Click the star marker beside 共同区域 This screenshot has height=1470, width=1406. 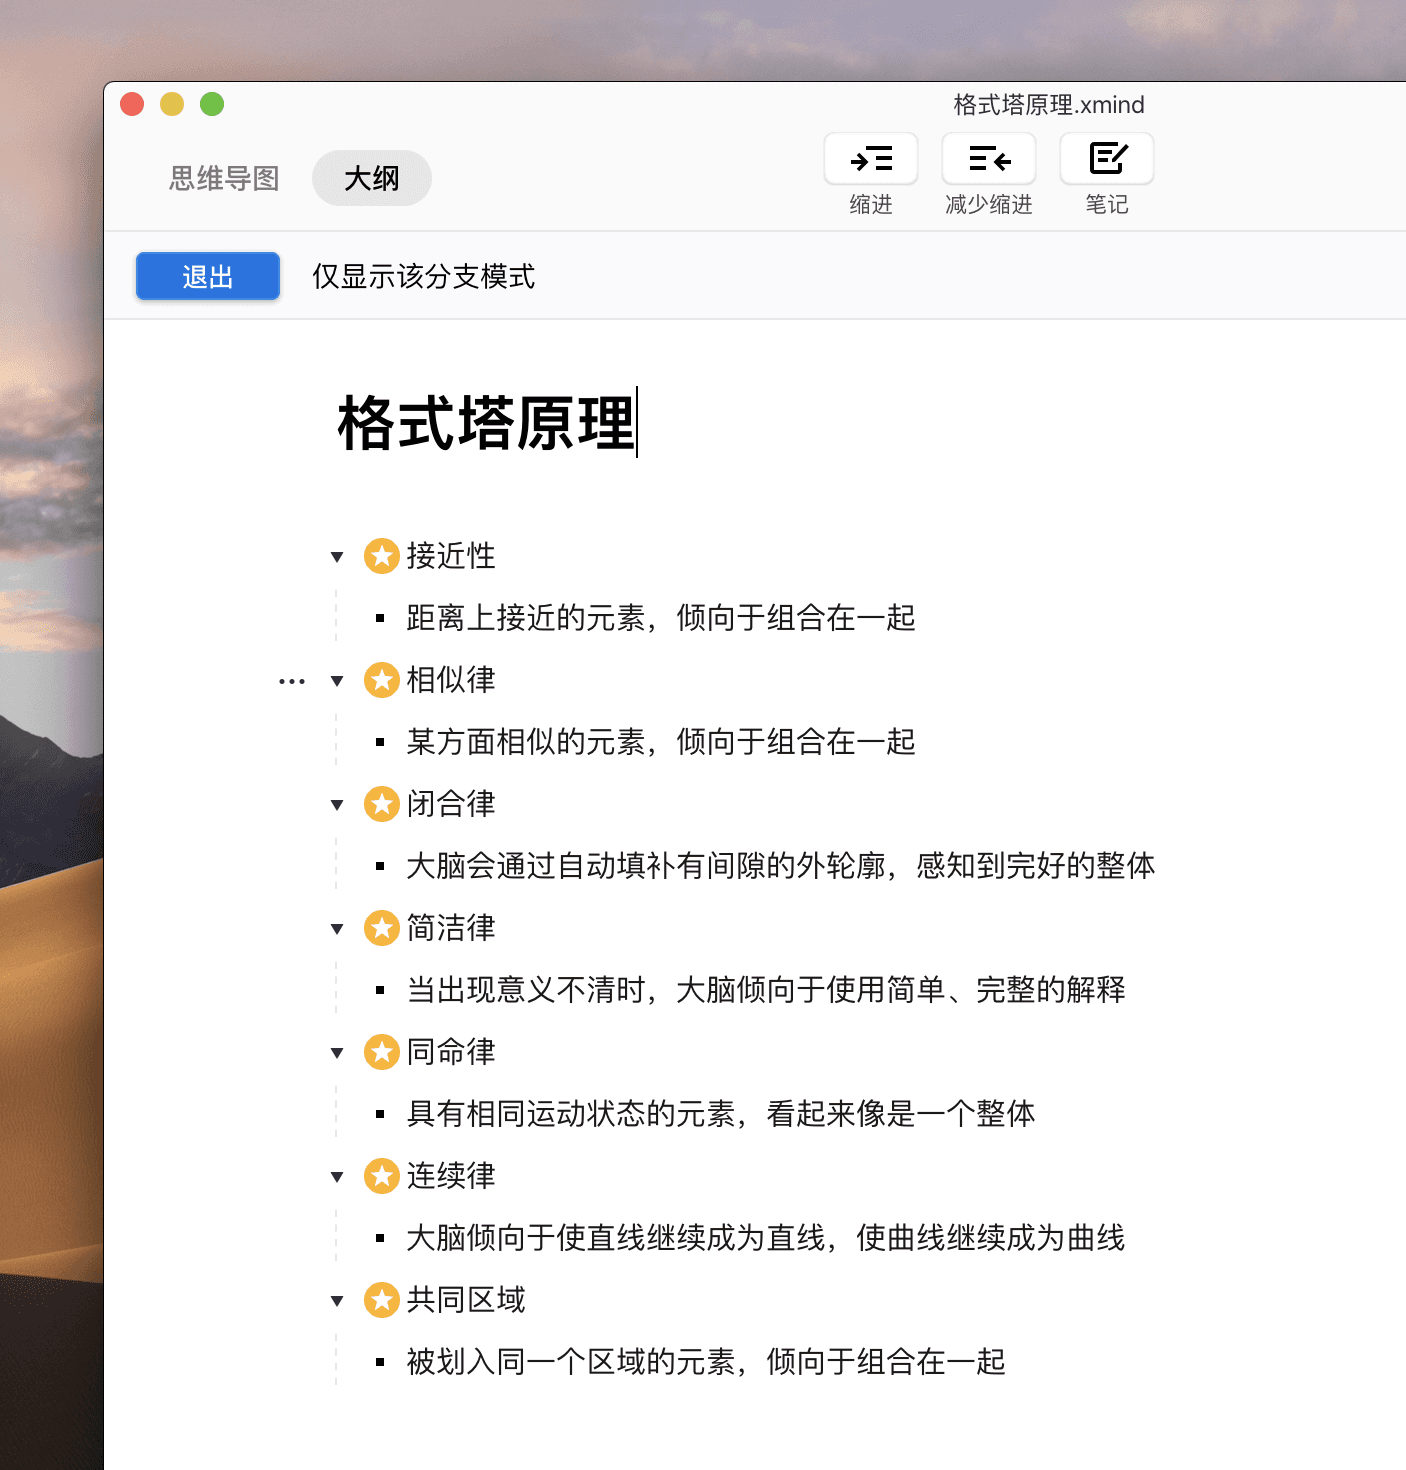coord(381,1300)
